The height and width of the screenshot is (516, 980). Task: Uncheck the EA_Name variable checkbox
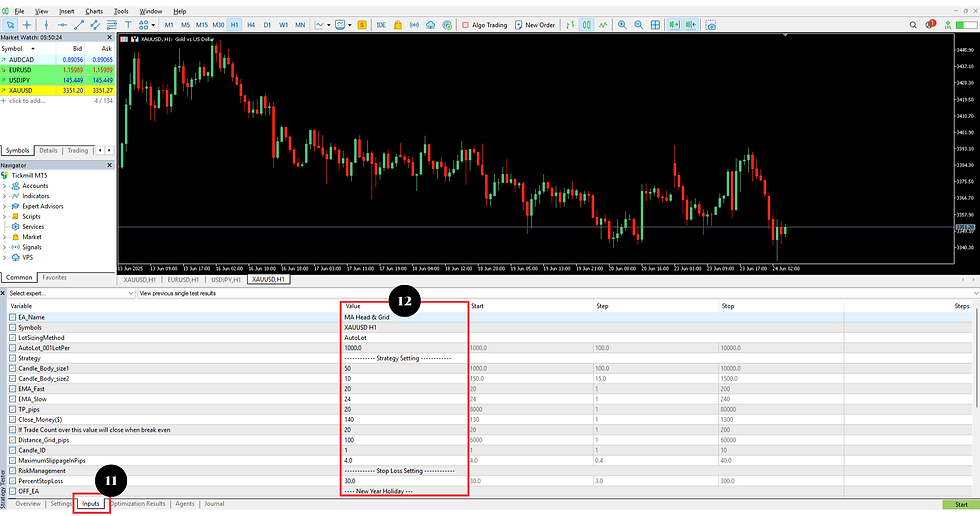coord(12,317)
